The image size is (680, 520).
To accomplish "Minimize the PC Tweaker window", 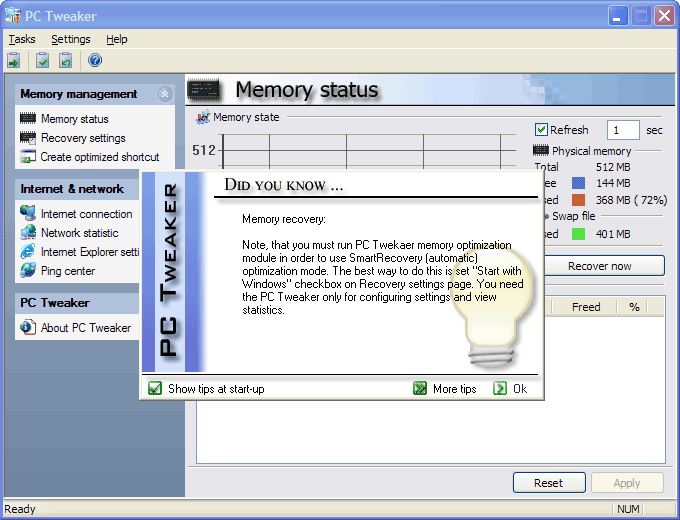I will (x=618, y=16).
